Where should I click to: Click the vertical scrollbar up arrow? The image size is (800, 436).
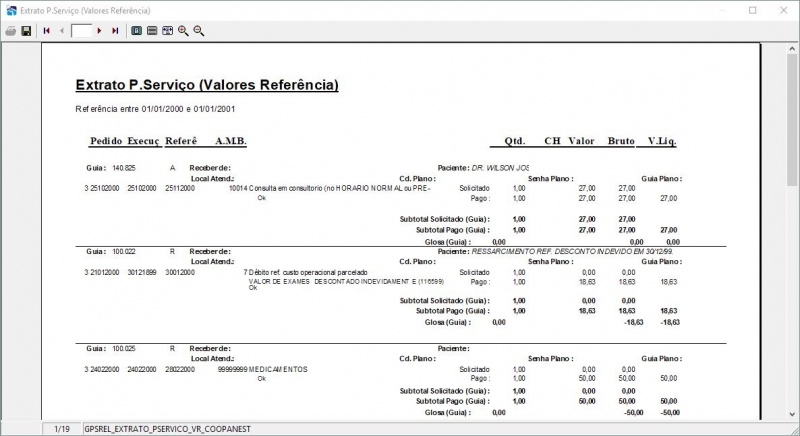tap(792, 49)
